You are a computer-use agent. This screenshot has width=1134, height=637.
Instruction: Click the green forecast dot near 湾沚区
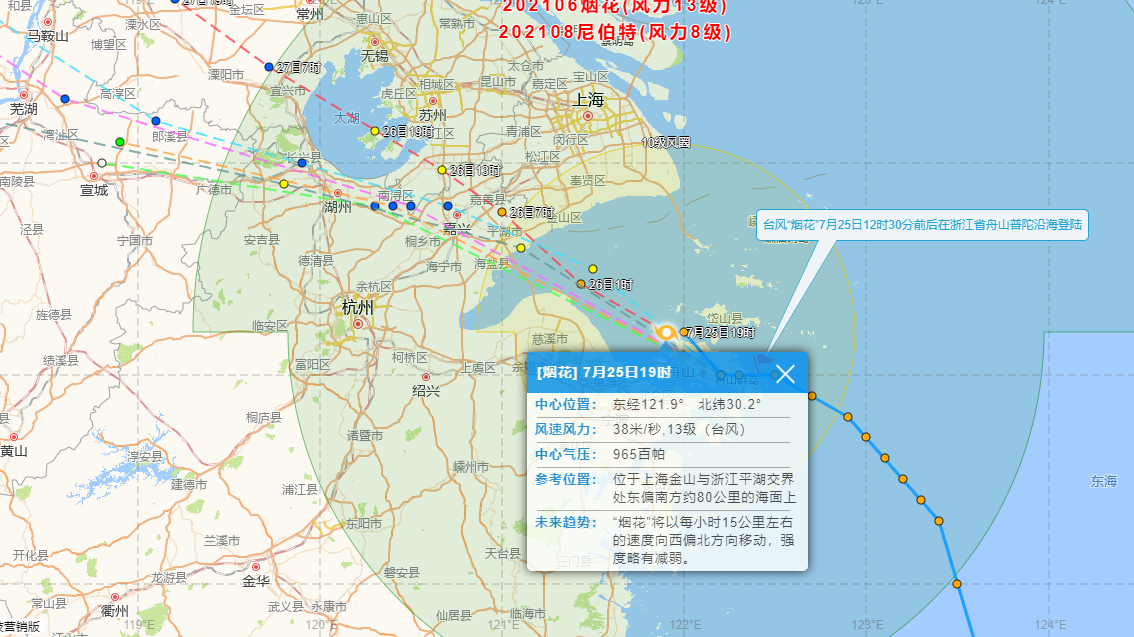pyautogui.click(x=120, y=142)
